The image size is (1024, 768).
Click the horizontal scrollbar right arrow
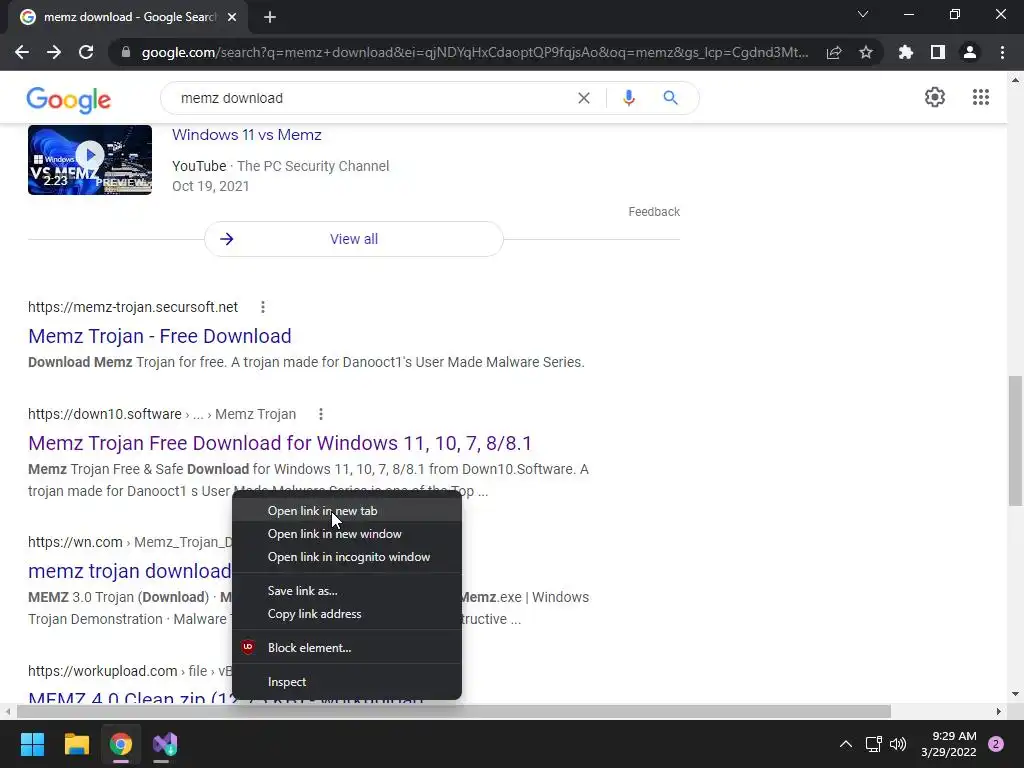point(999,711)
